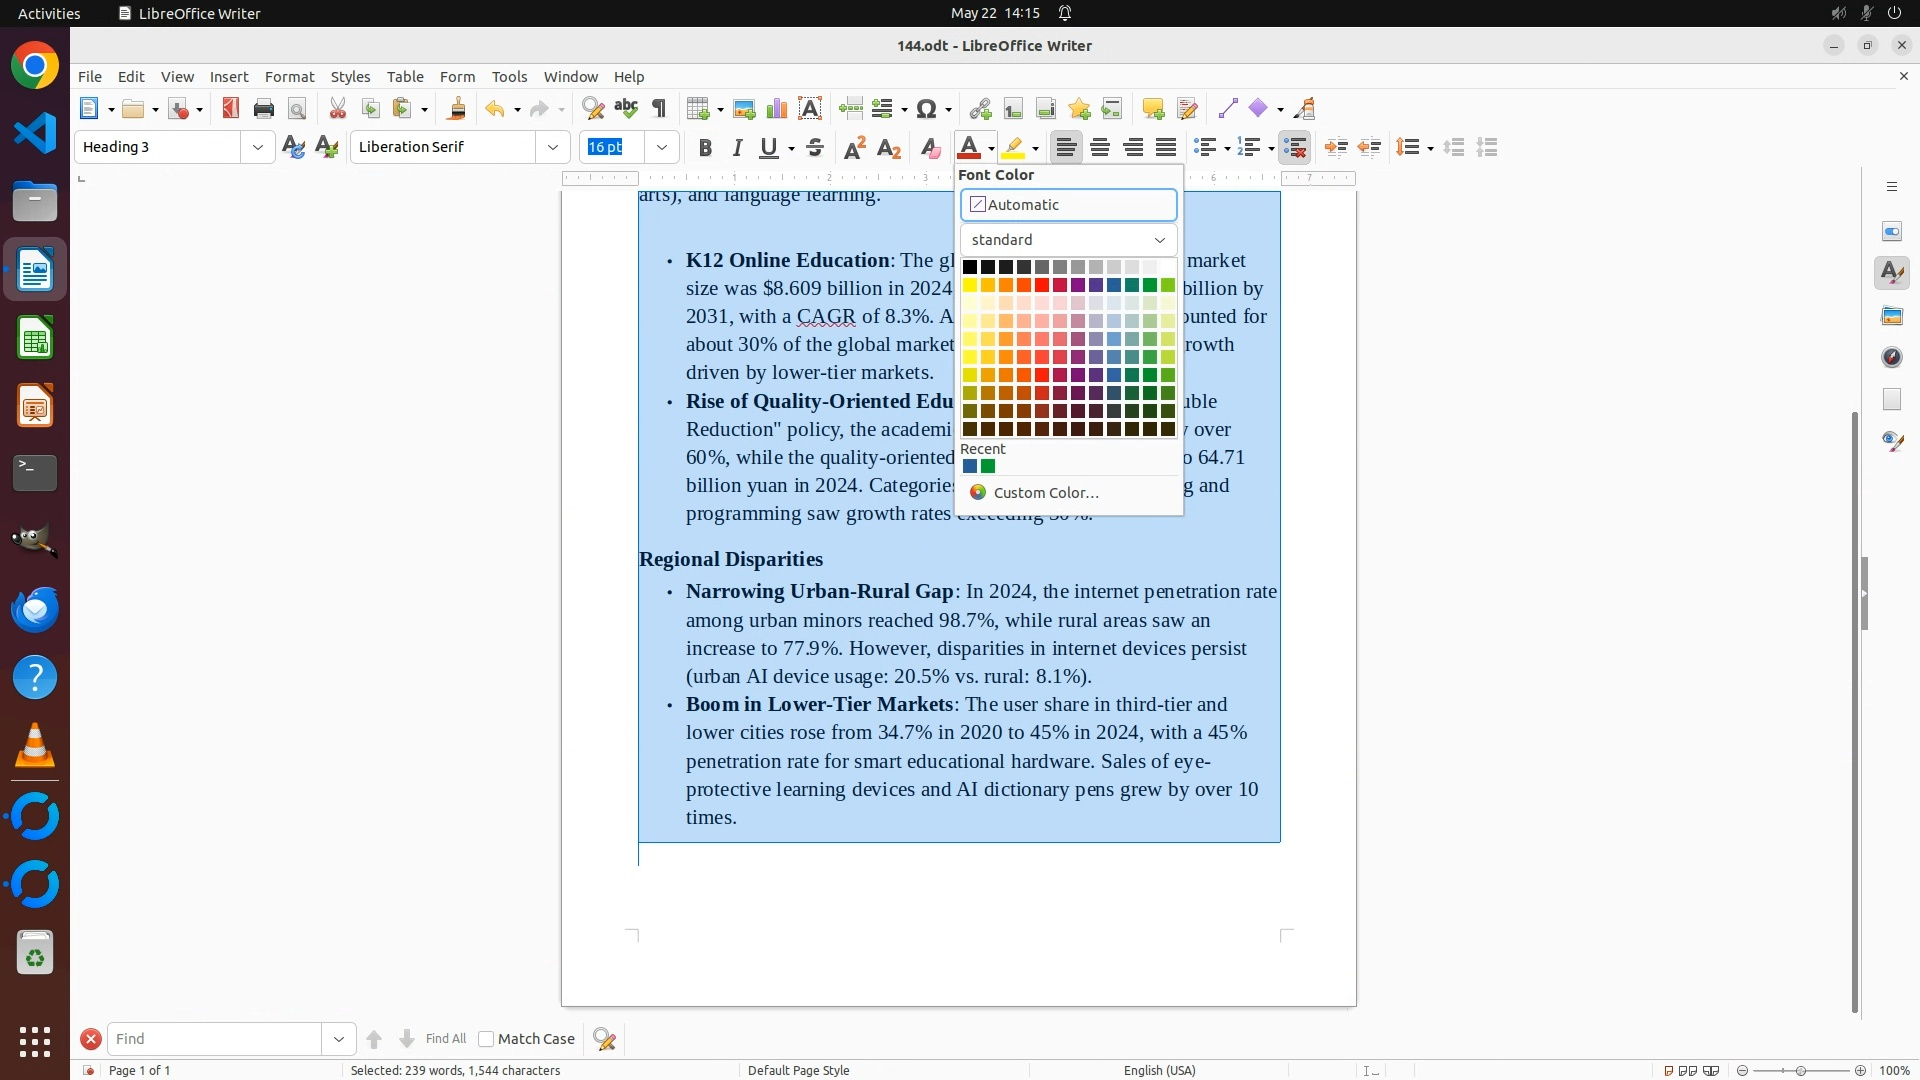Click the Insert Chart icon
This screenshot has width=1920, height=1080.
tap(777, 109)
